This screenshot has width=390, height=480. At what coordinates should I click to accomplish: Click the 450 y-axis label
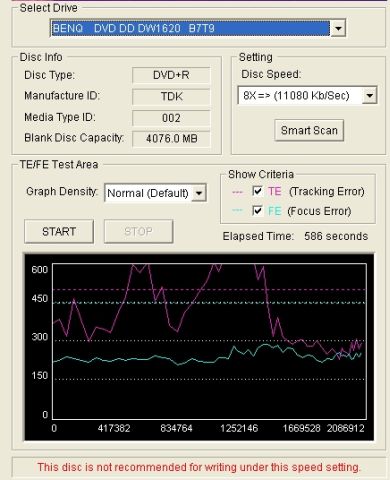(40, 298)
